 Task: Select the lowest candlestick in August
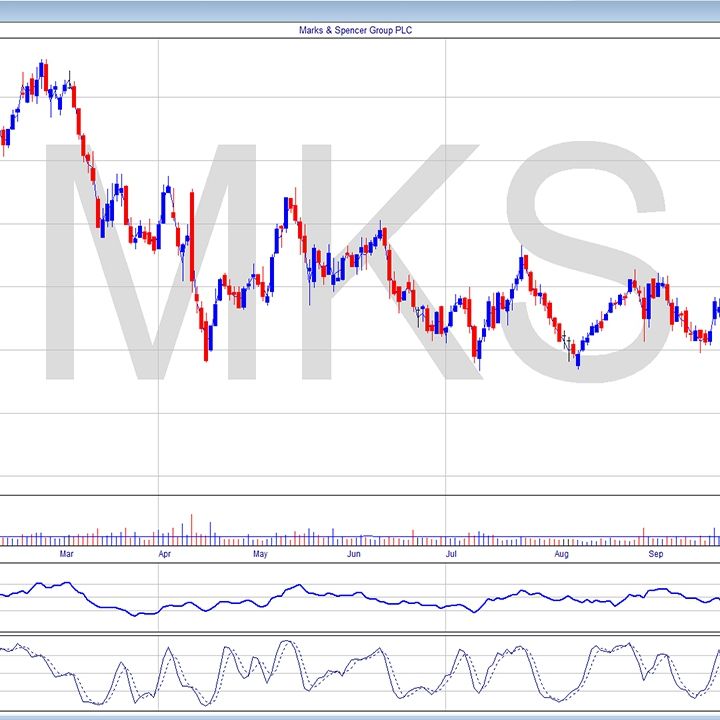click(x=578, y=358)
